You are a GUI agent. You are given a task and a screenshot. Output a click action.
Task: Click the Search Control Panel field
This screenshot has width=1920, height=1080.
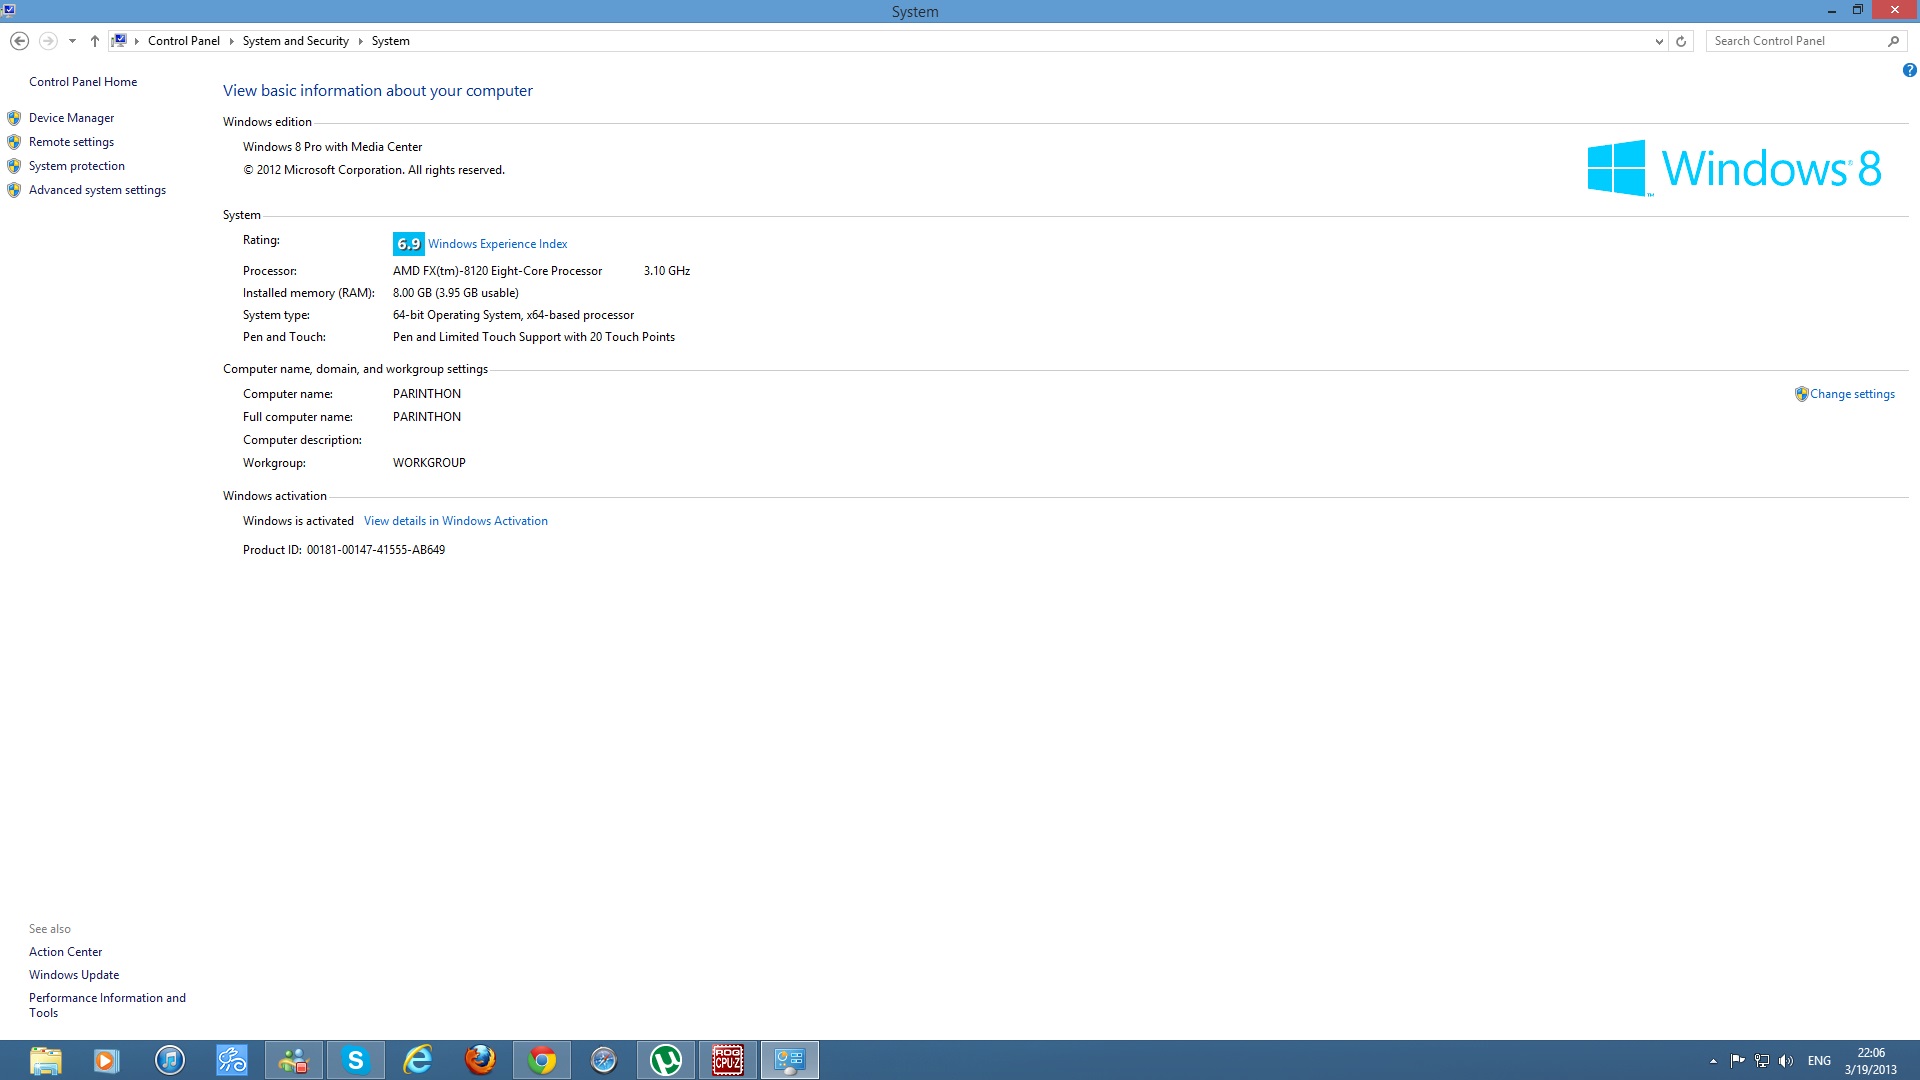[x=1795, y=41]
